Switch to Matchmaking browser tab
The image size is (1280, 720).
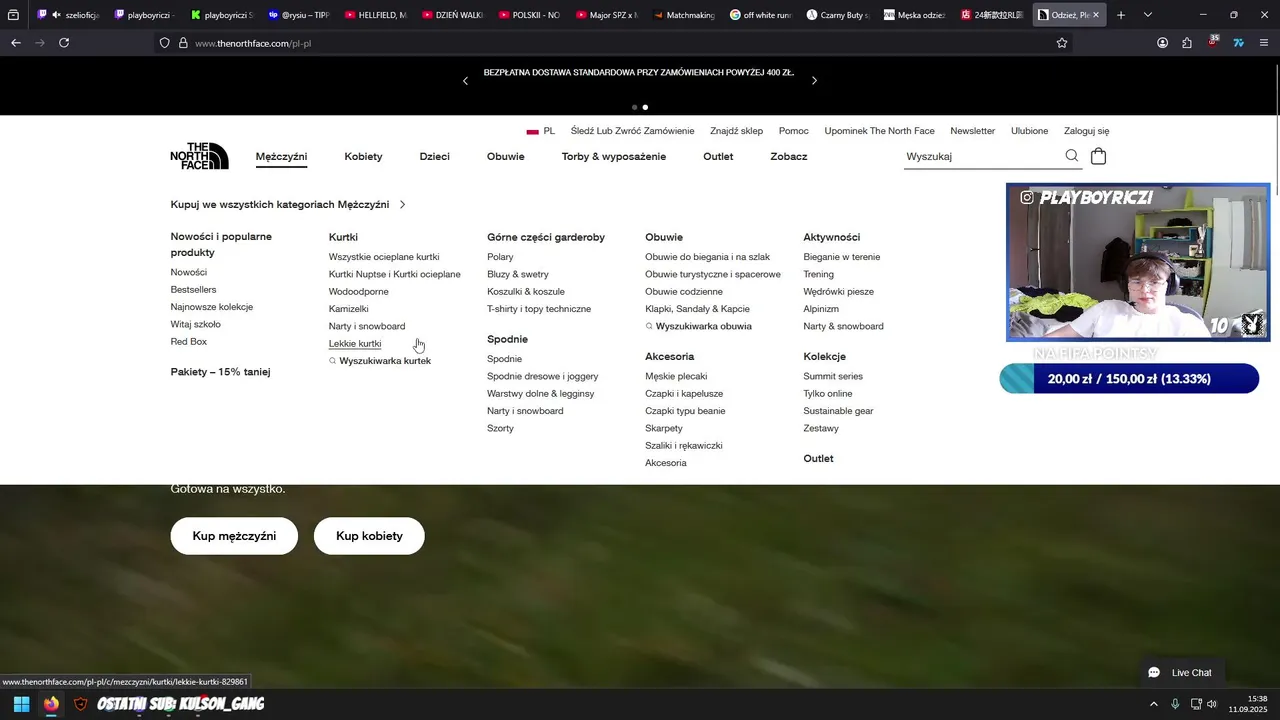pyautogui.click(x=684, y=15)
